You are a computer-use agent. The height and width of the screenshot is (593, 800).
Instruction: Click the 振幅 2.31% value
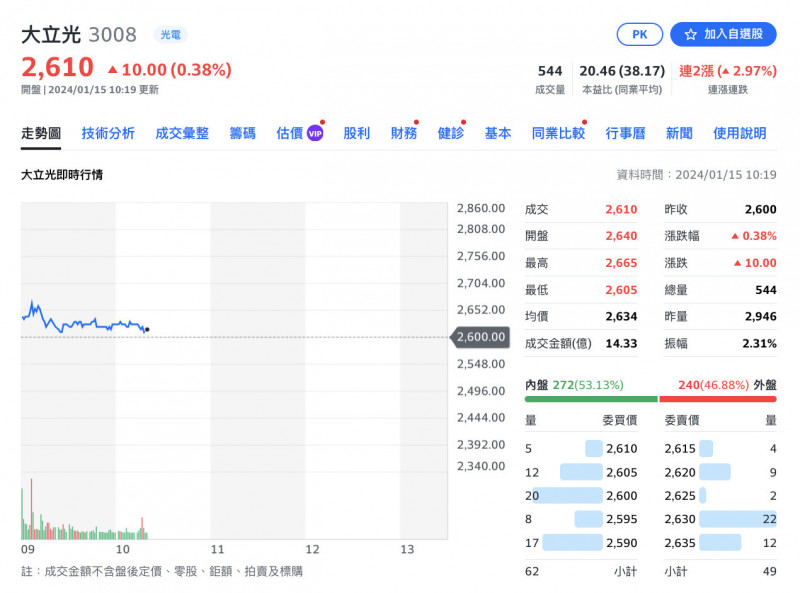click(x=759, y=343)
